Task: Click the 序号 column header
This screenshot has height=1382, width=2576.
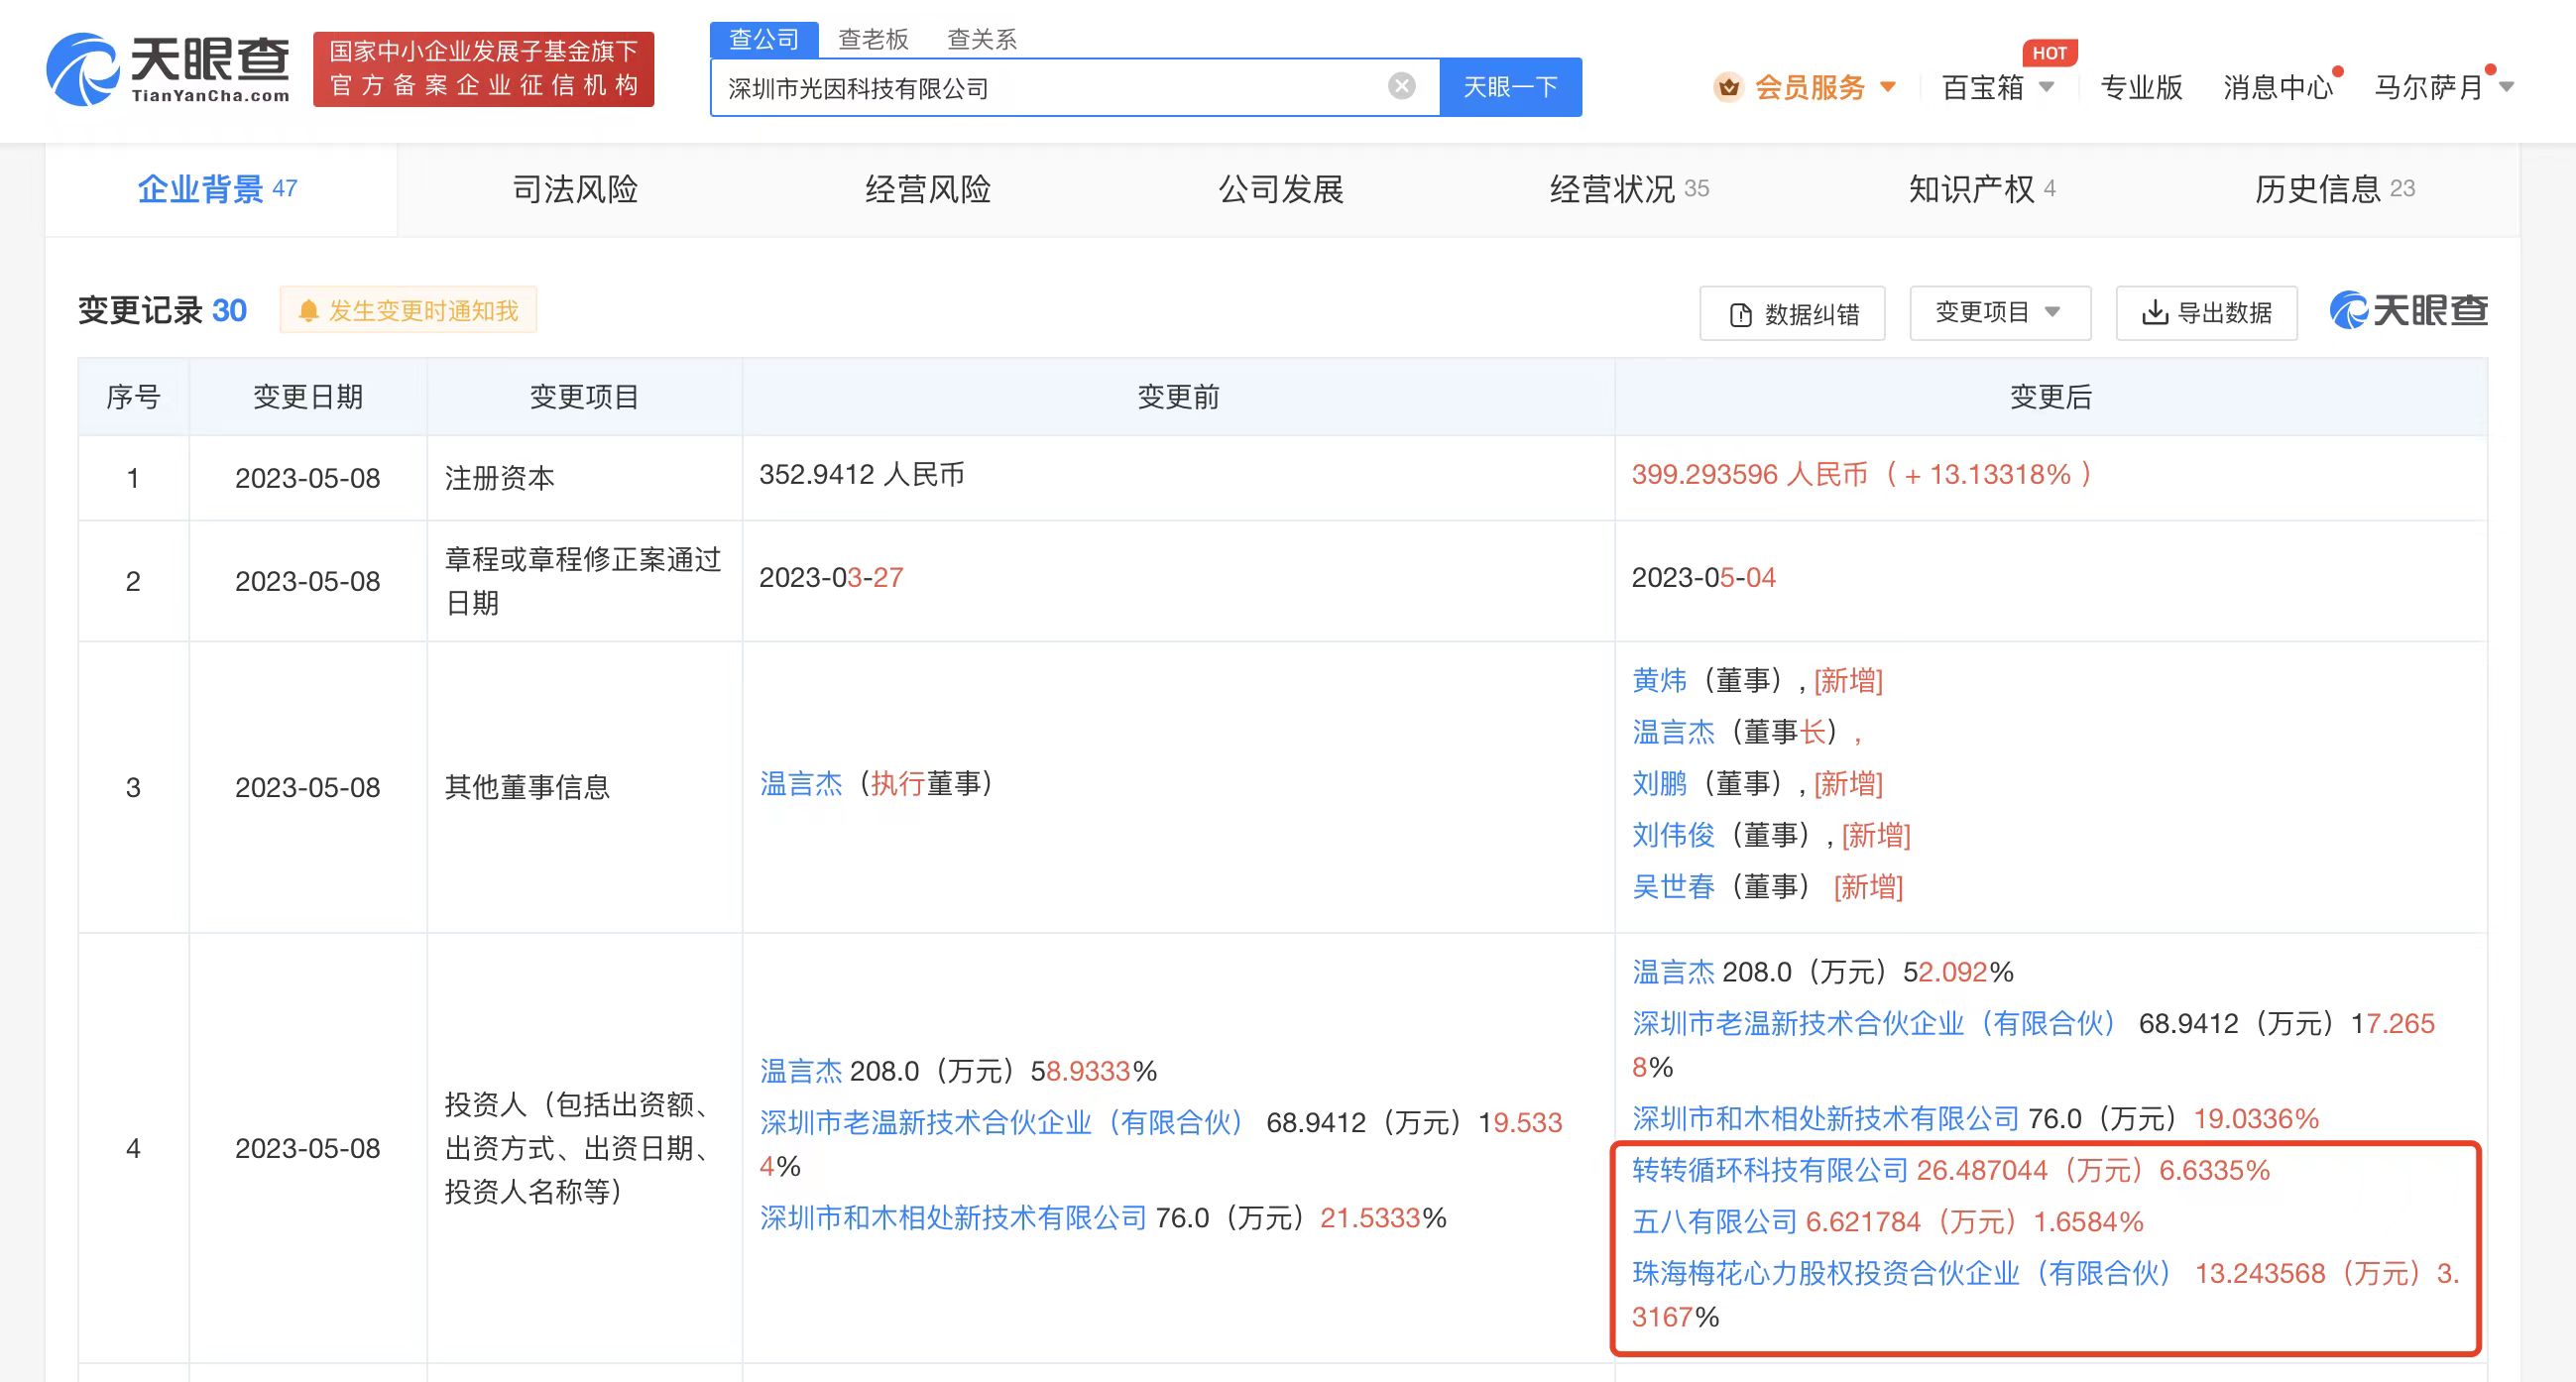Action: pos(133,397)
